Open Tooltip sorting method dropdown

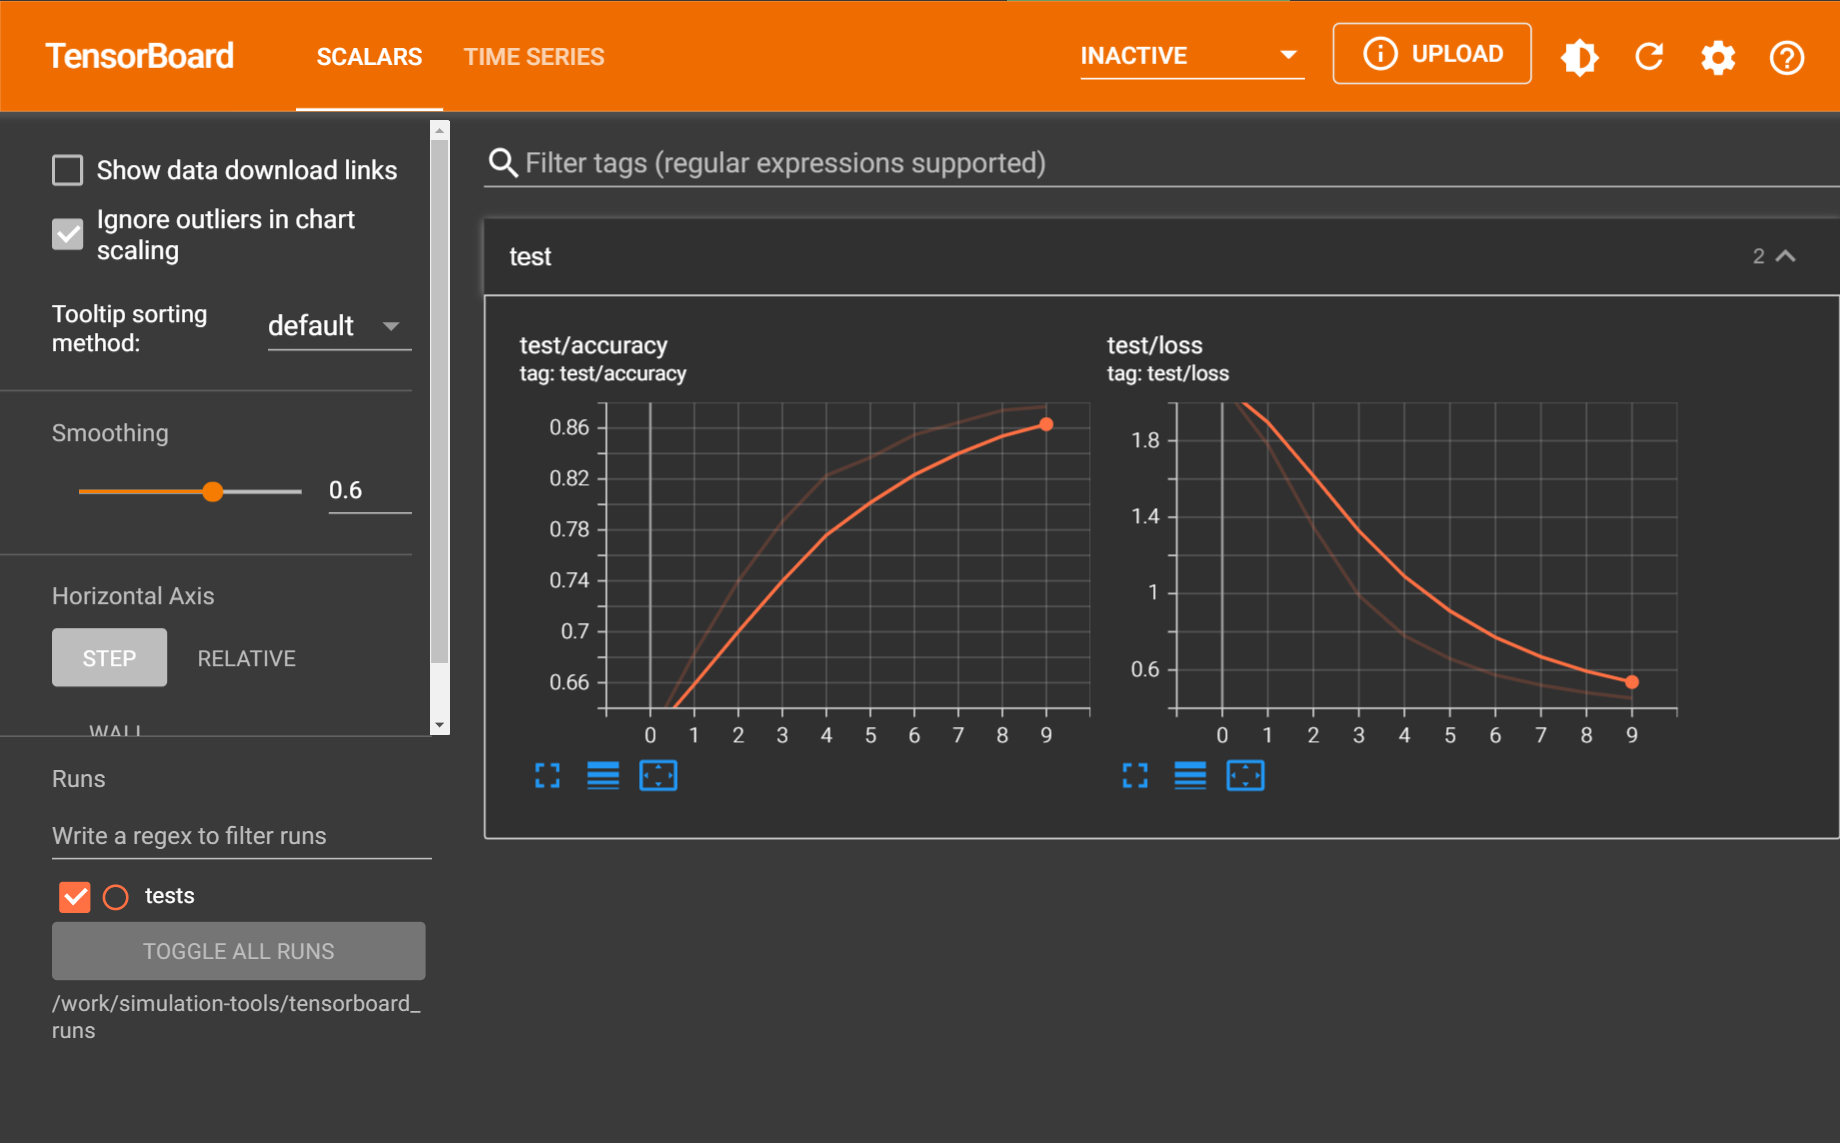pyautogui.click(x=339, y=326)
